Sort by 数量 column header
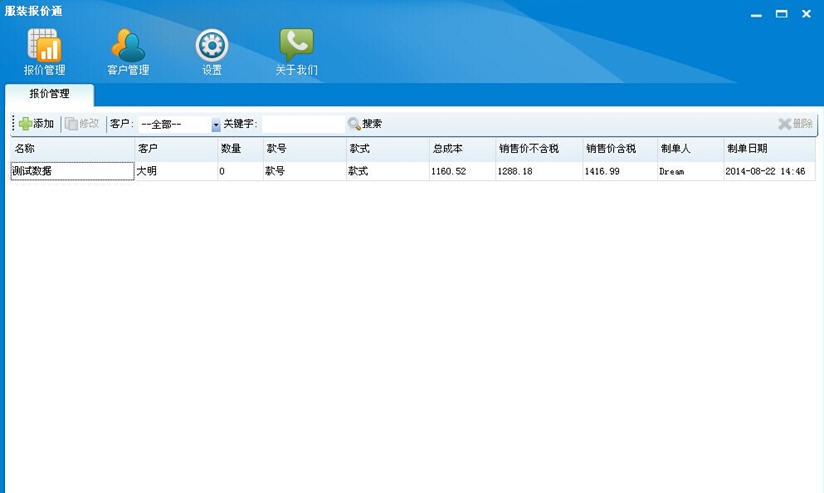Image resolution: width=824 pixels, height=493 pixels. coord(240,149)
